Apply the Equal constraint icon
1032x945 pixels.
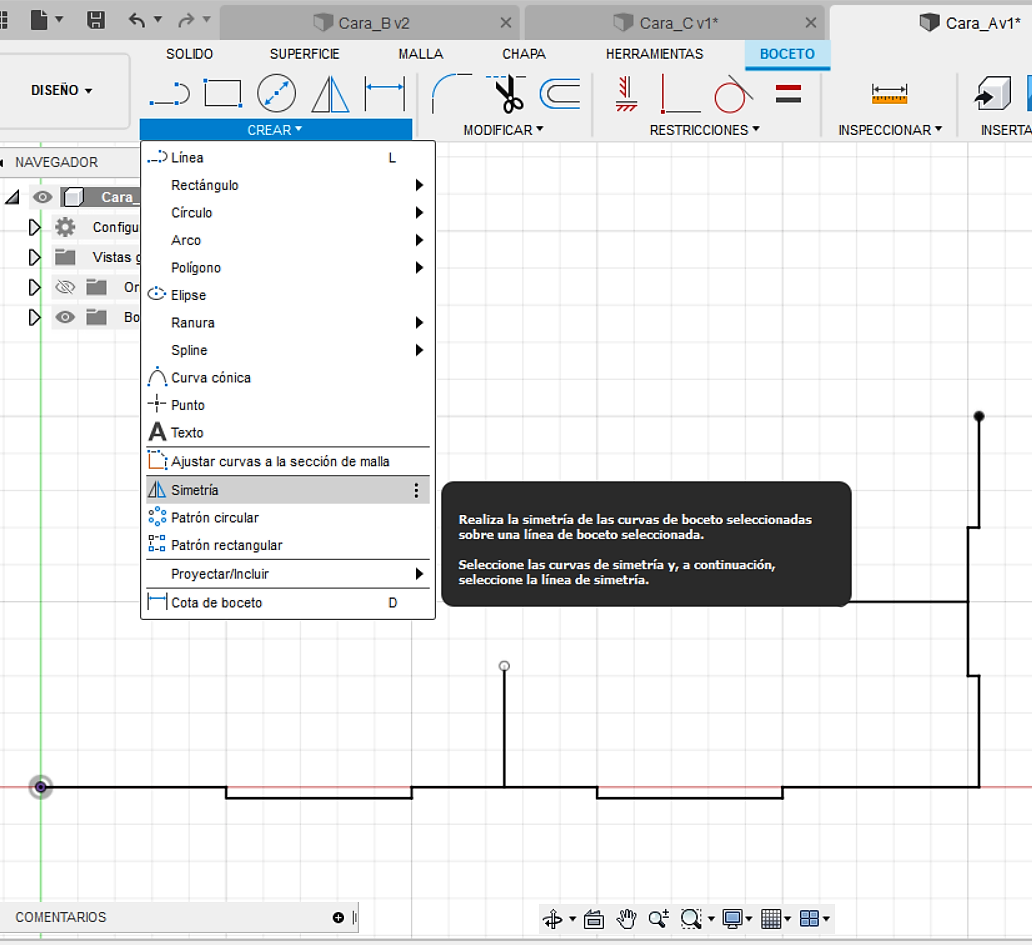788,93
